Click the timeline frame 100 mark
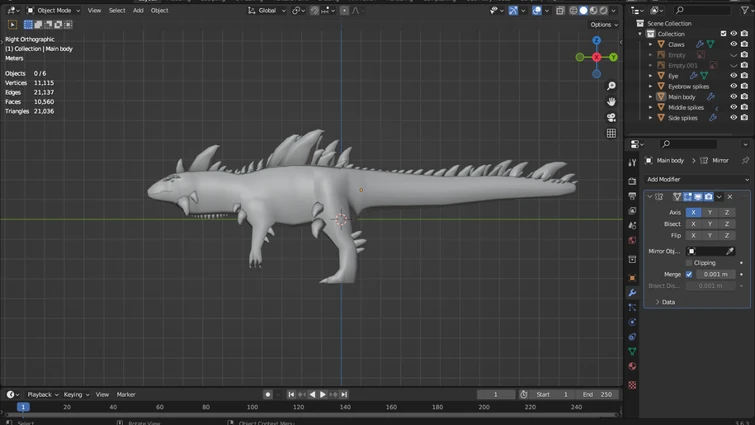Screen dimensions: 755x425 click(252, 407)
